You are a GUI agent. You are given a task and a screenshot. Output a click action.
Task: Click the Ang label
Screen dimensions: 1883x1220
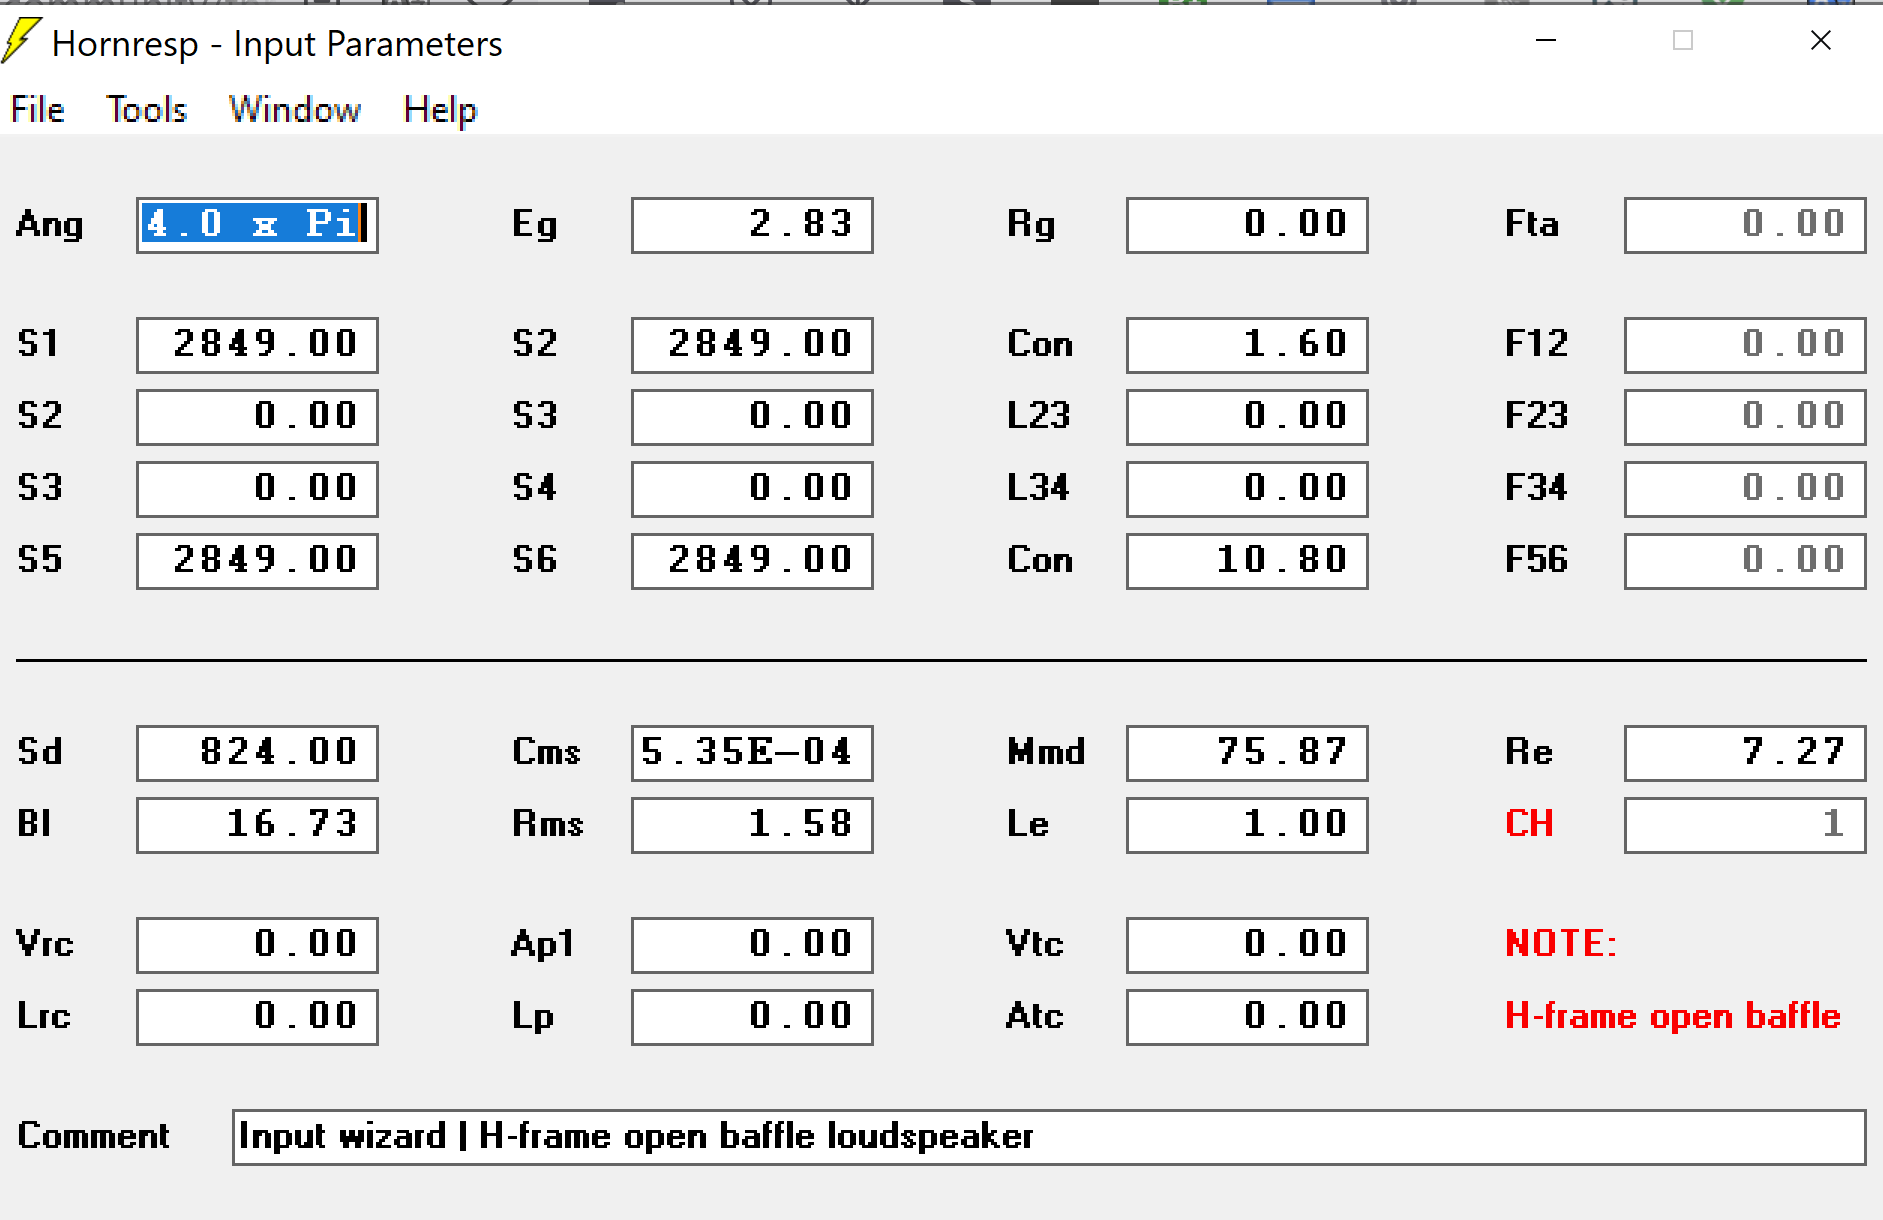pos(49,225)
